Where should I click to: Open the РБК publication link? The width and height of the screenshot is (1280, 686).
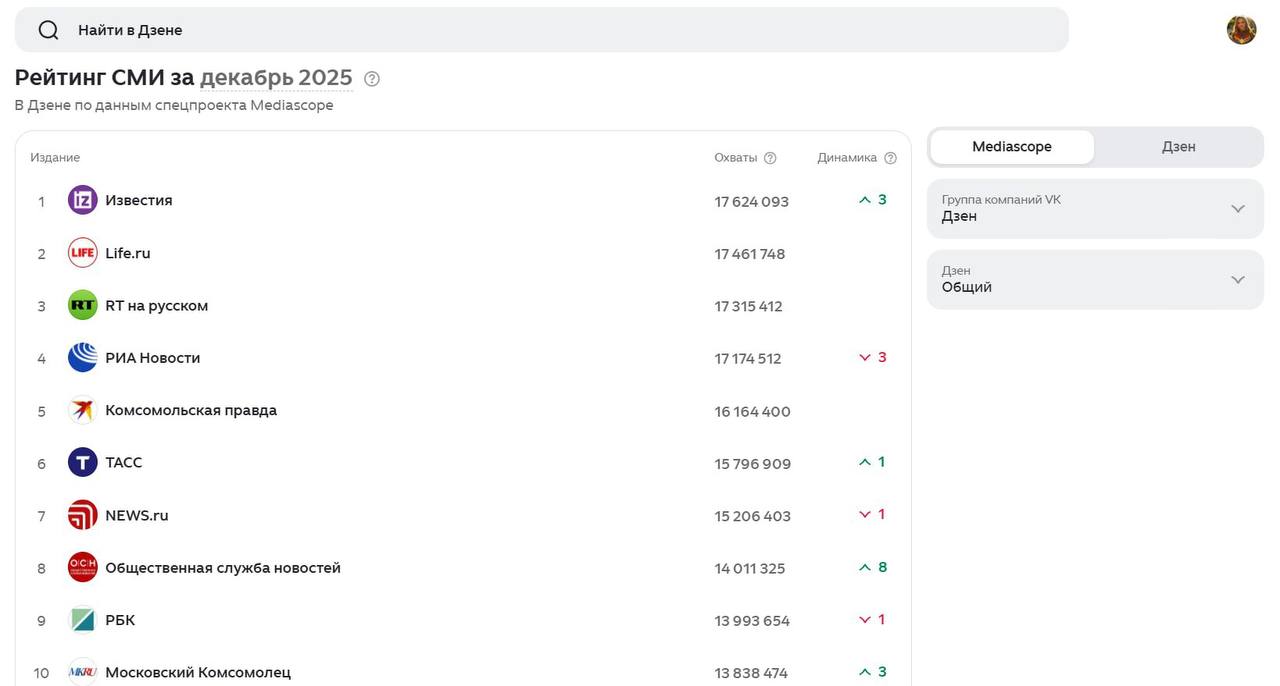tap(120, 620)
